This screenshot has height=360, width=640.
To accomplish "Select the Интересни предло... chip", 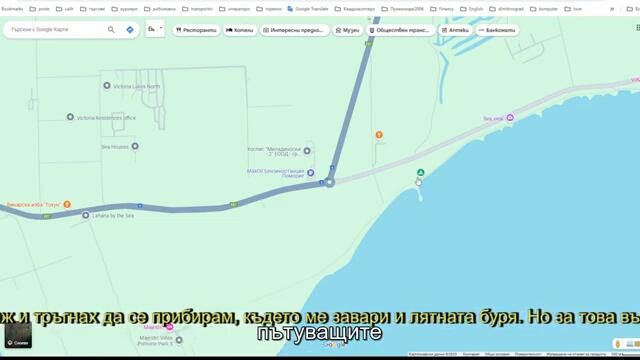I will tap(295, 30).
